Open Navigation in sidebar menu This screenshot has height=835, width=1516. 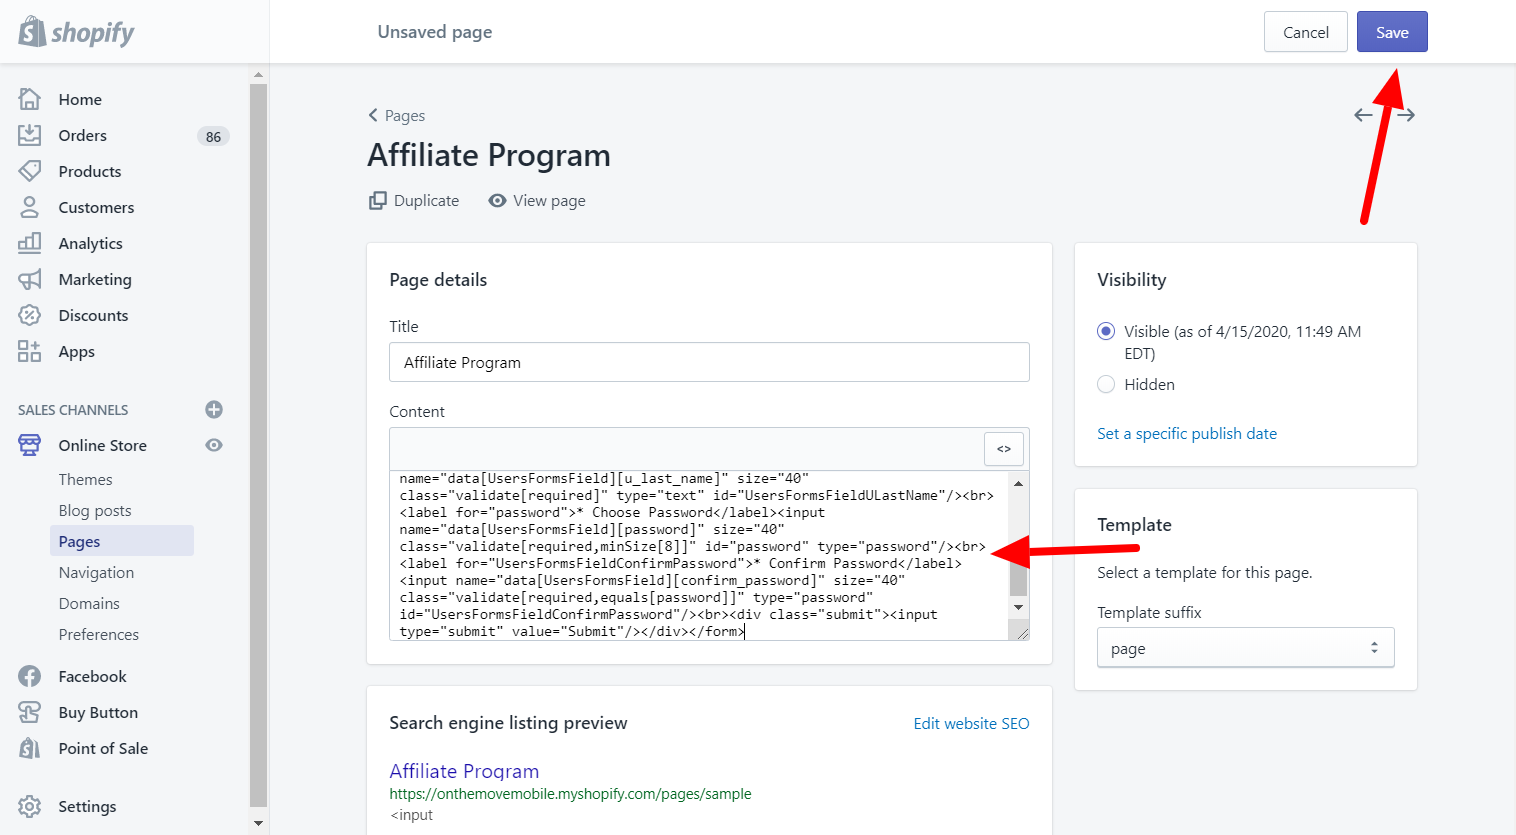(96, 572)
